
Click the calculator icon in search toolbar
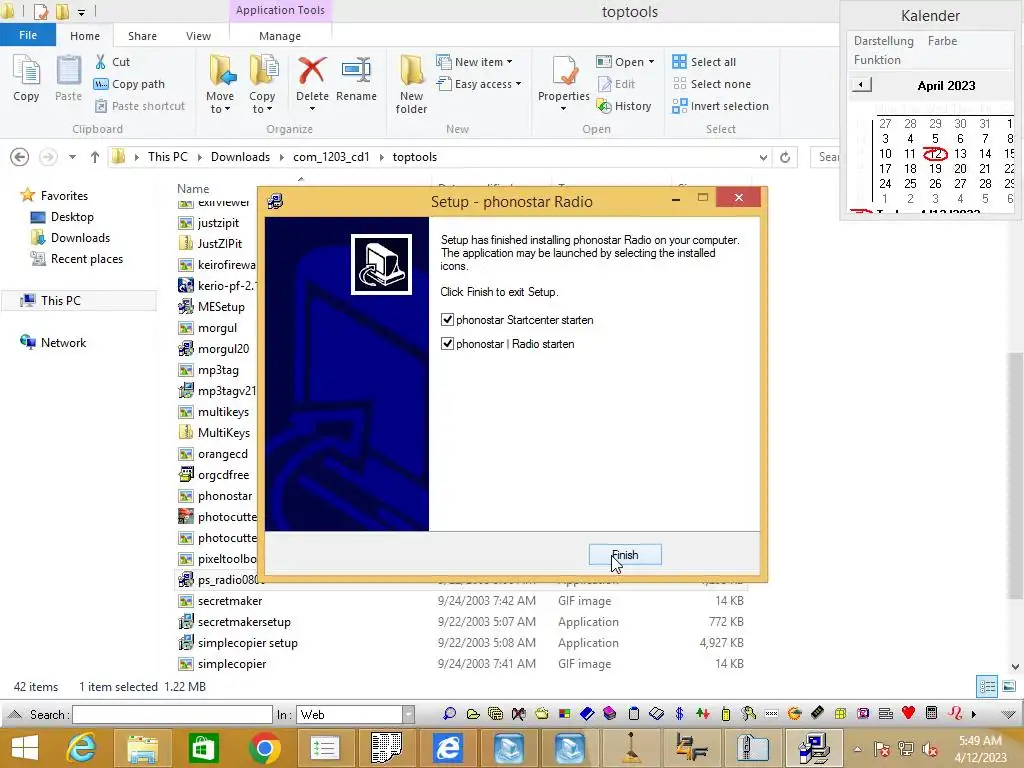pyautogui.click(x=932, y=713)
